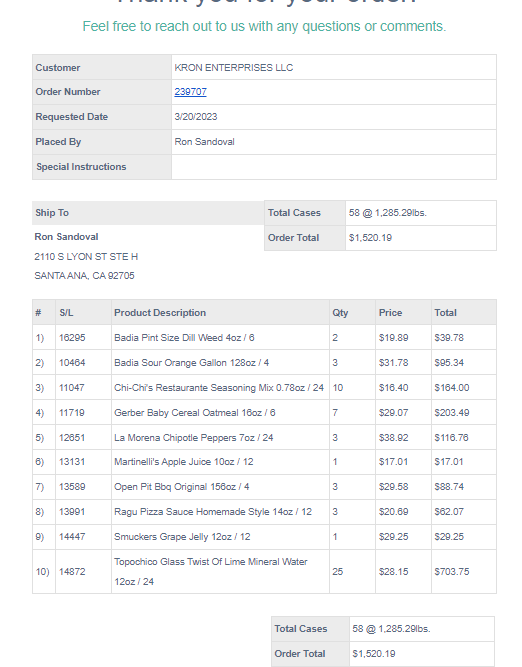This screenshot has width=522, height=667.
Task: Click address line 2110 S LYON ST STE H
Action: (86, 257)
